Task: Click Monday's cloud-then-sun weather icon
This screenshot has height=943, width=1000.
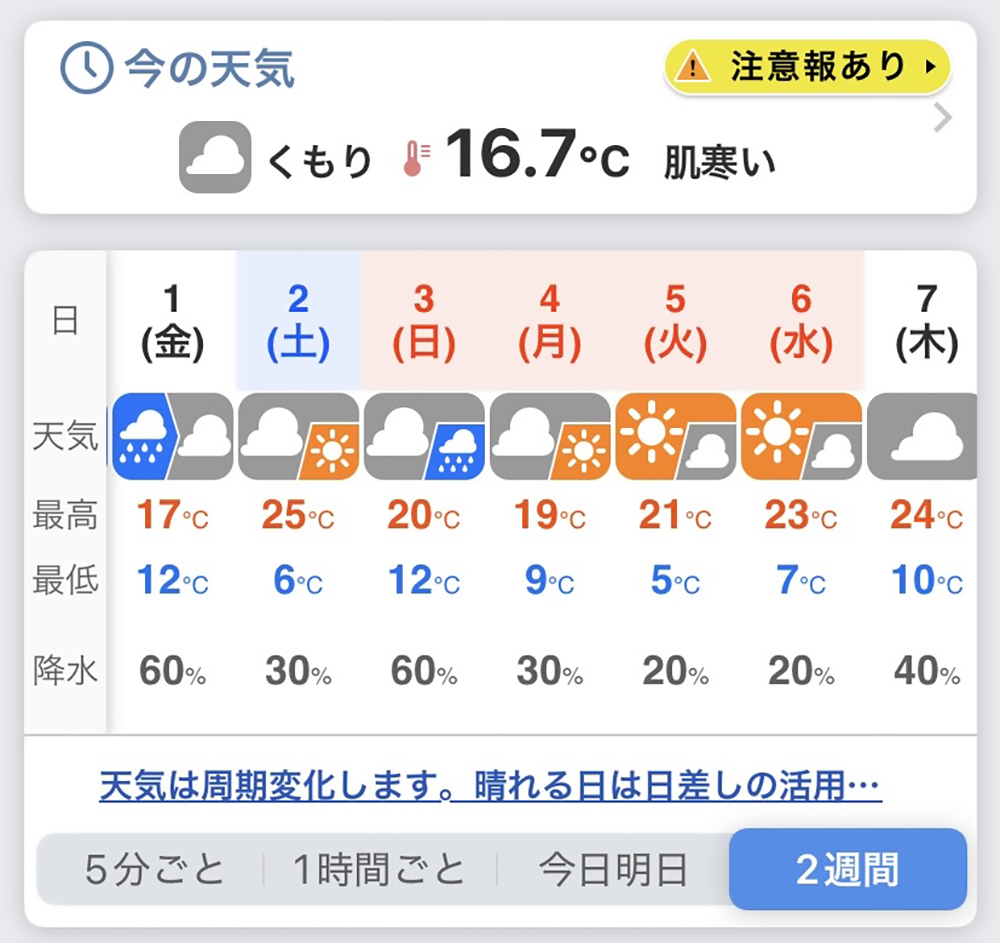Action: (550, 435)
